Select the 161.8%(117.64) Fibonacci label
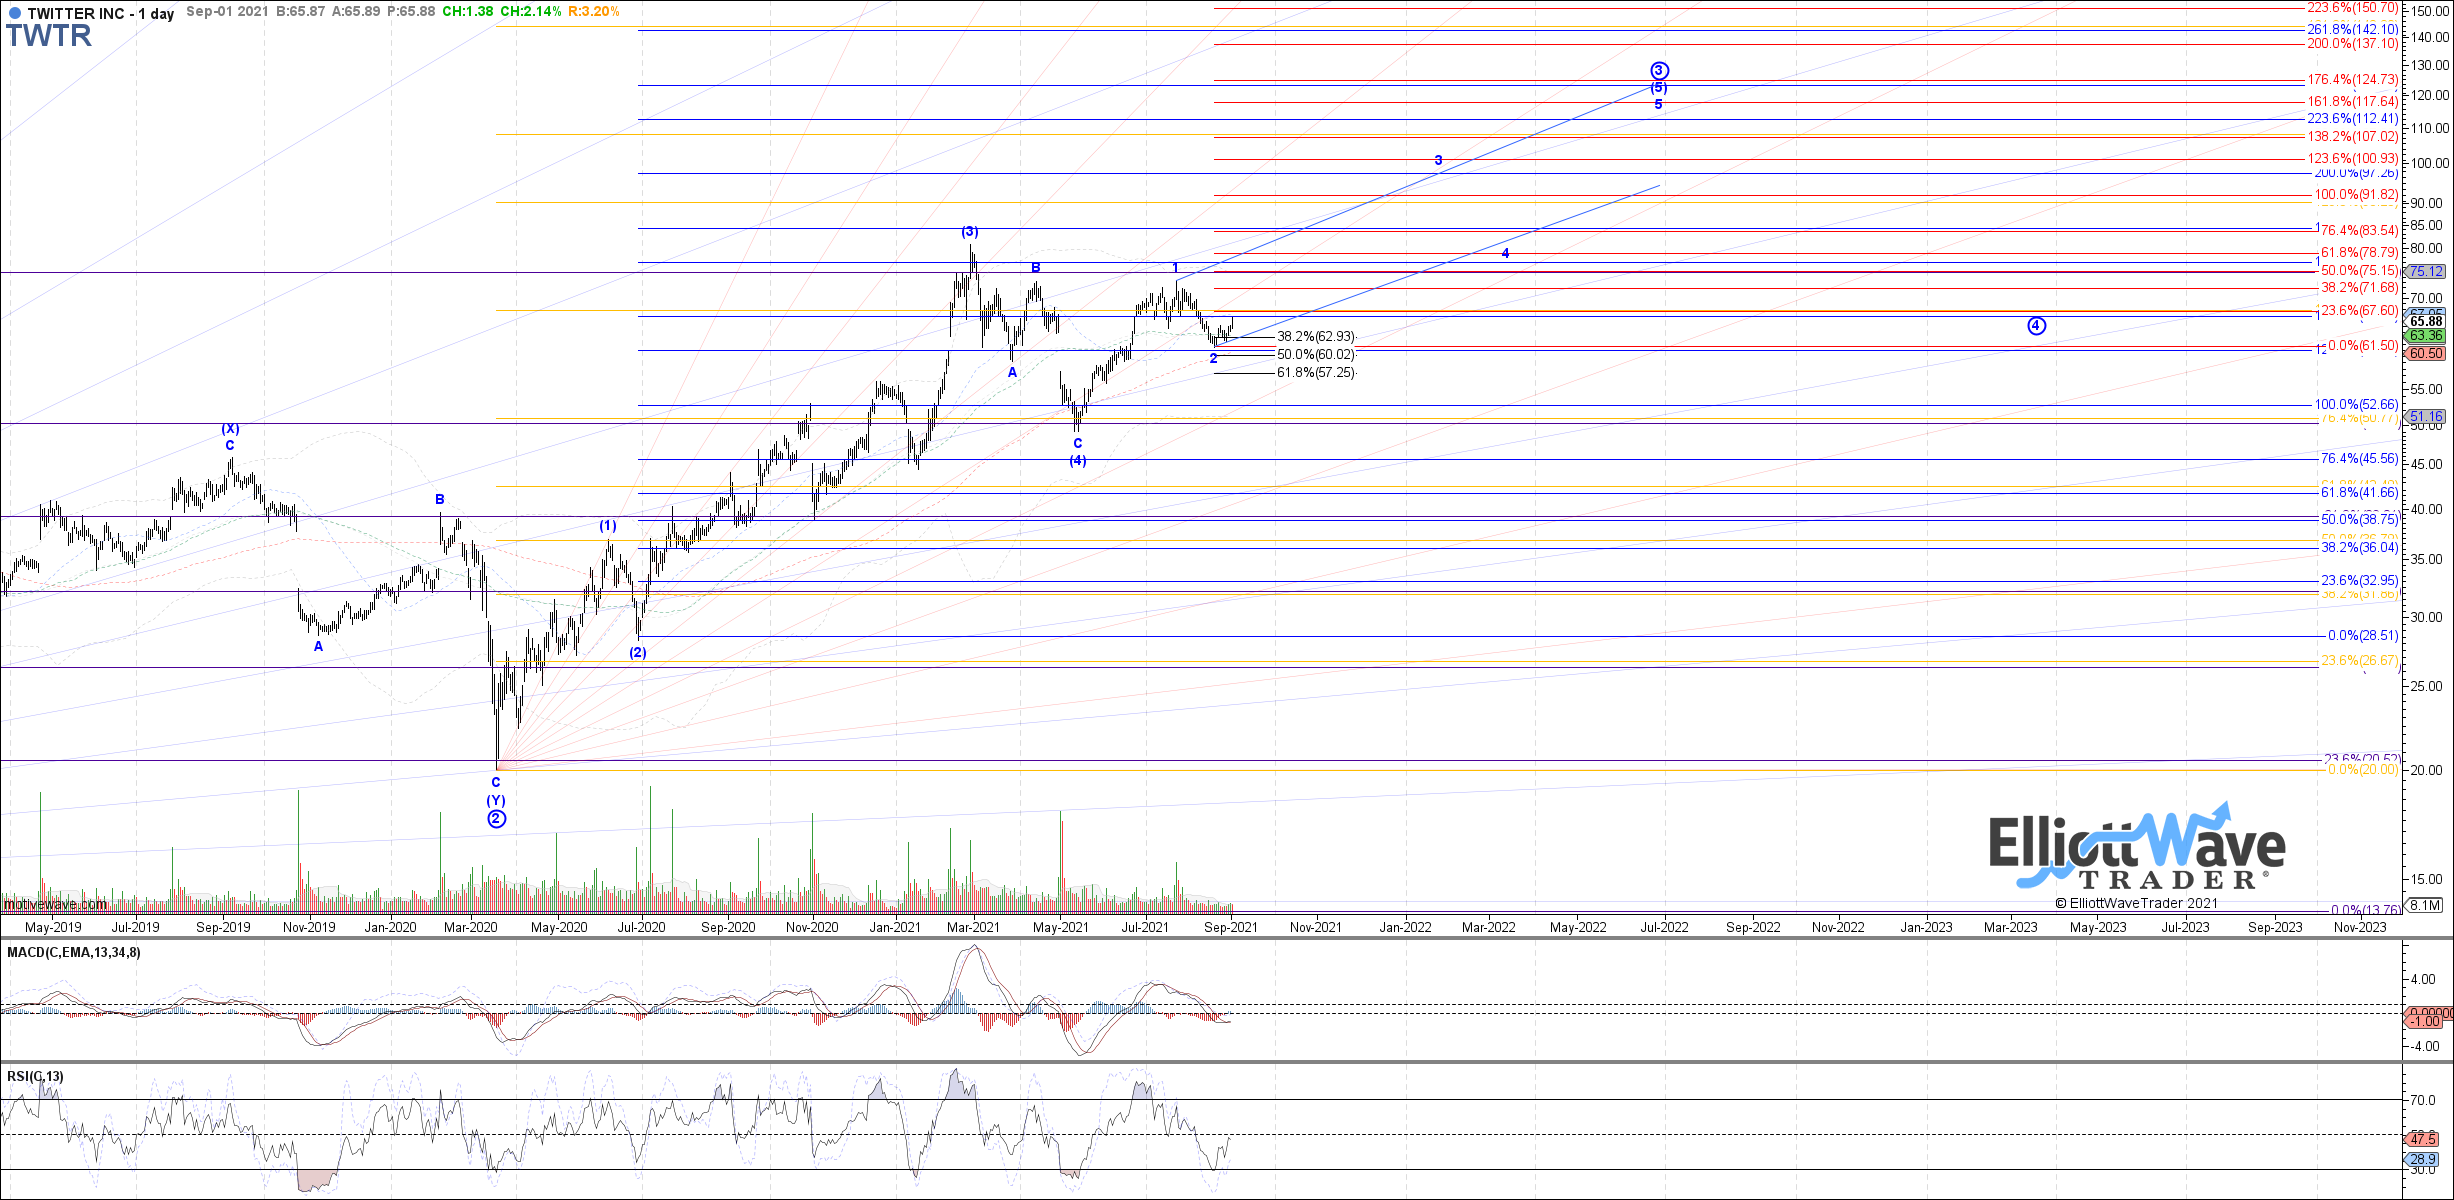 coord(2352,102)
